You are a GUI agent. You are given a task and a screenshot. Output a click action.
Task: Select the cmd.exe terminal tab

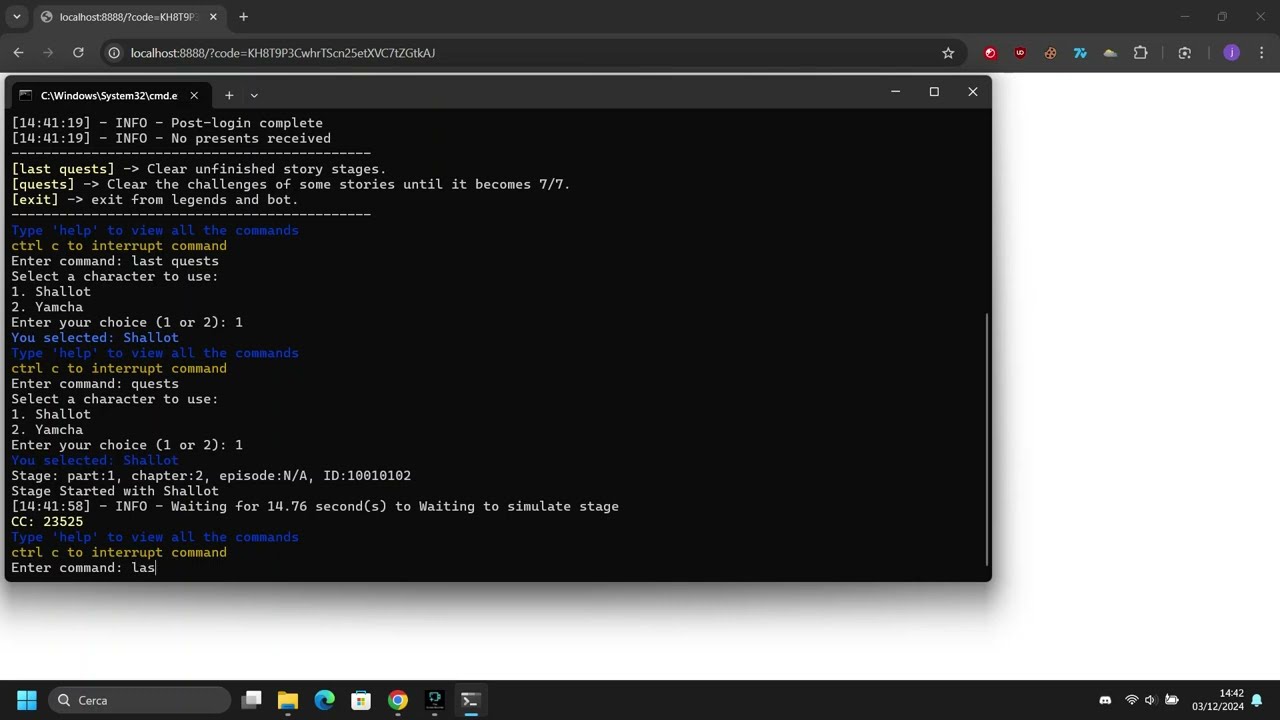pyautogui.click(x=109, y=95)
